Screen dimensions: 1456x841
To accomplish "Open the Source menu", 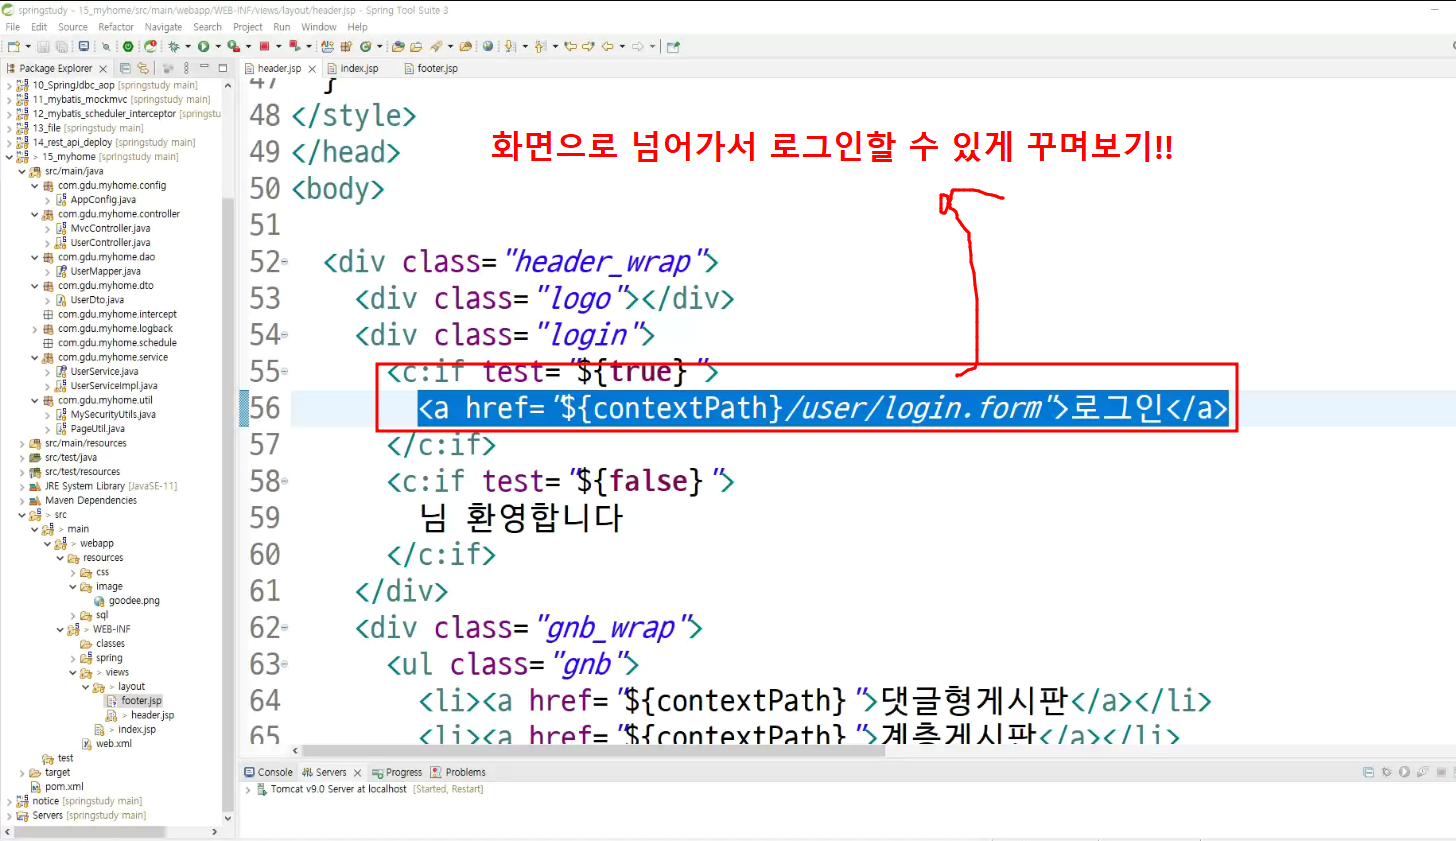I will click(x=73, y=27).
